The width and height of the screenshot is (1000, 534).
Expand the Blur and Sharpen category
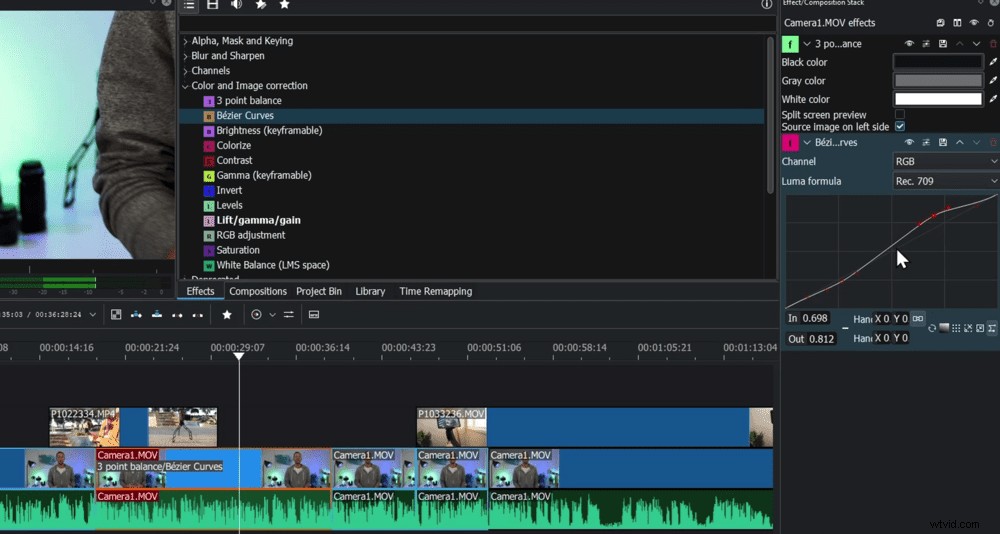pos(186,56)
